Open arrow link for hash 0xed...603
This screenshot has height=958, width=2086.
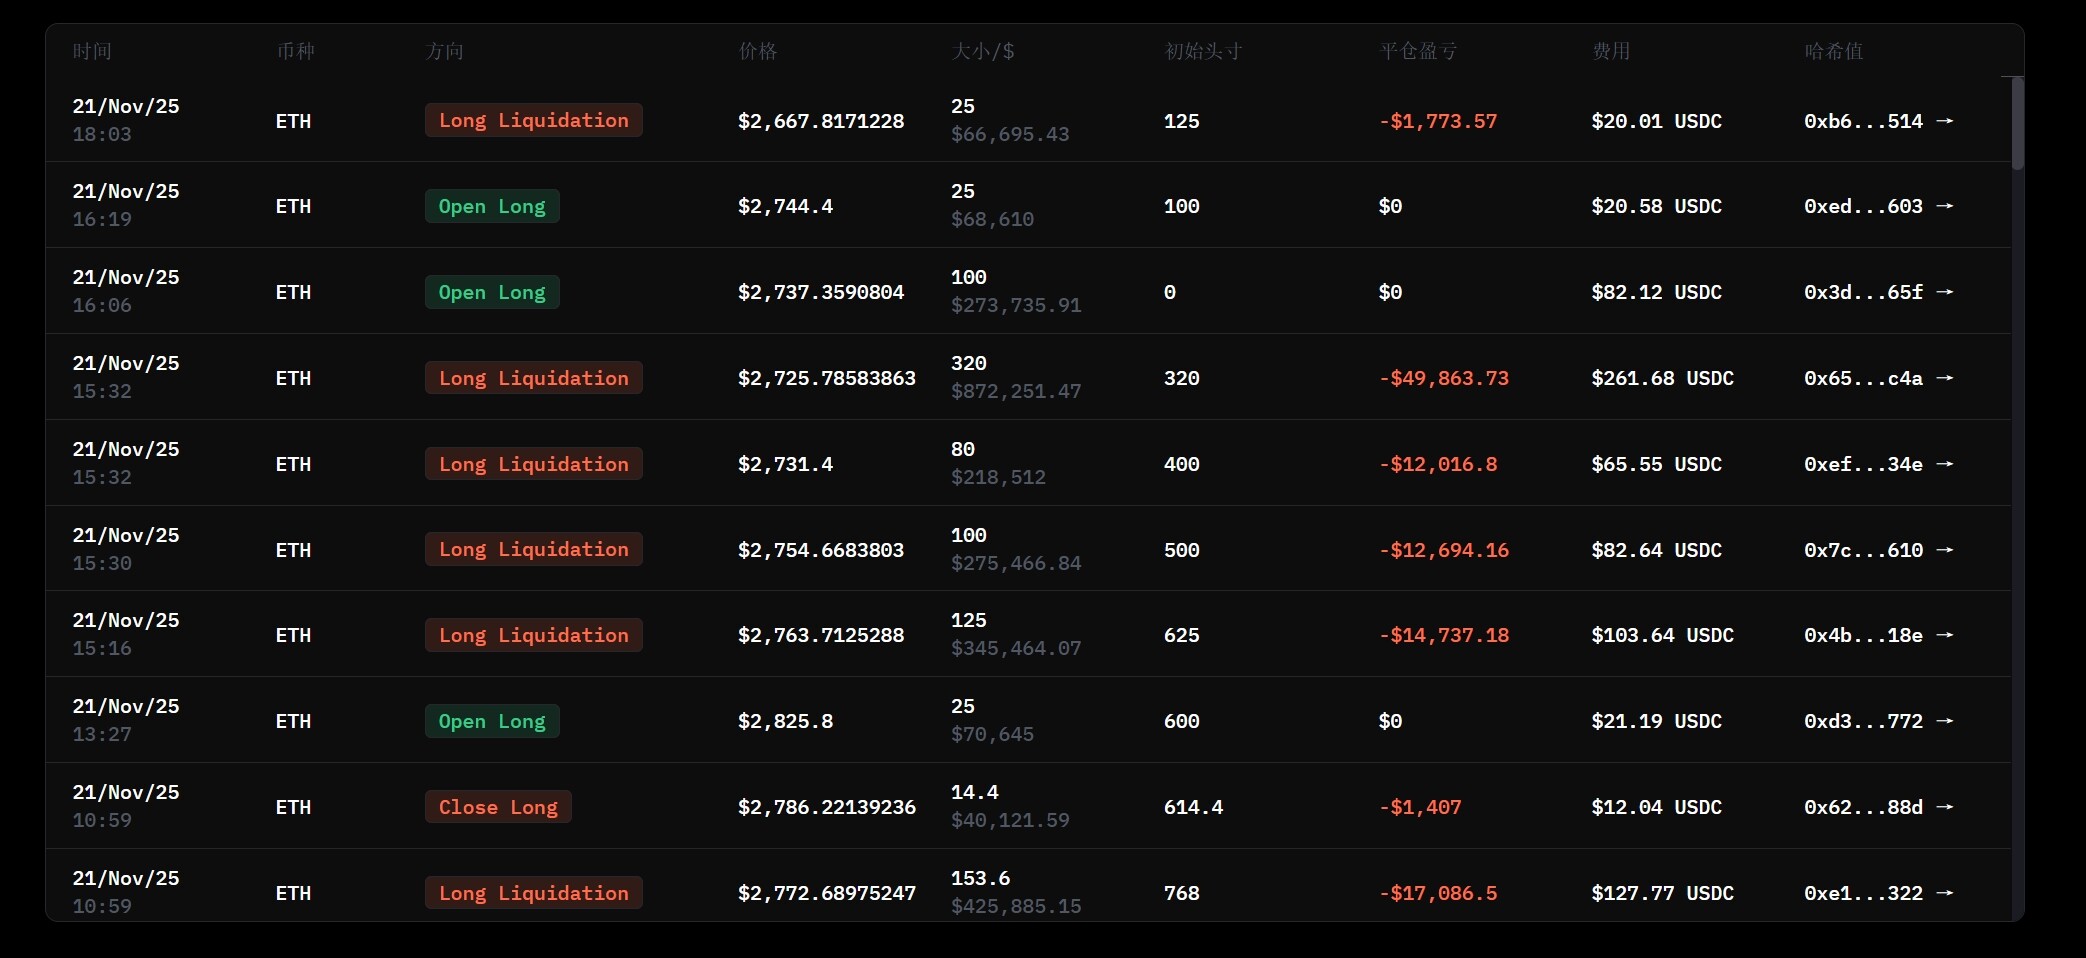(1944, 206)
